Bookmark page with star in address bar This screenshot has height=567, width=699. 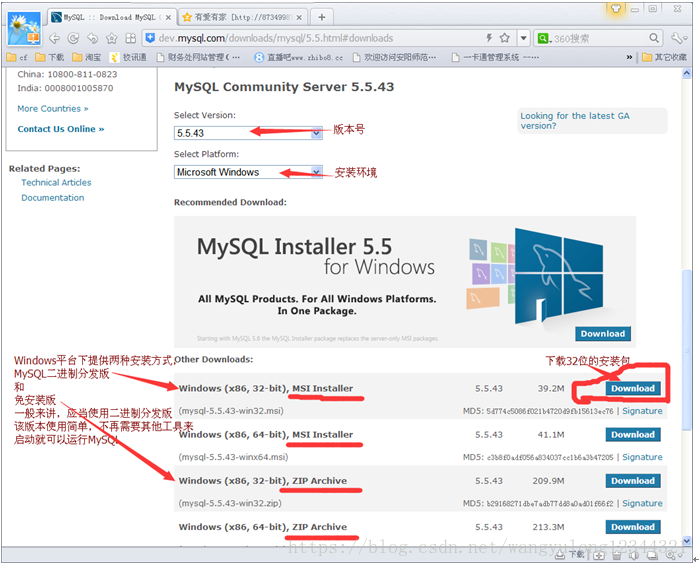tap(505, 38)
